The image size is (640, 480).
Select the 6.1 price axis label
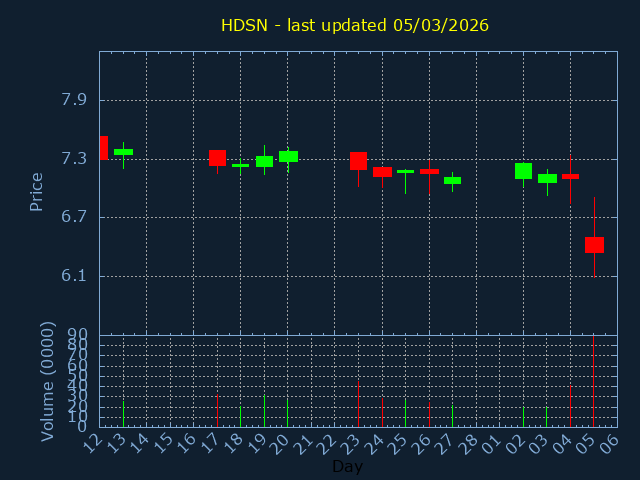point(74,276)
